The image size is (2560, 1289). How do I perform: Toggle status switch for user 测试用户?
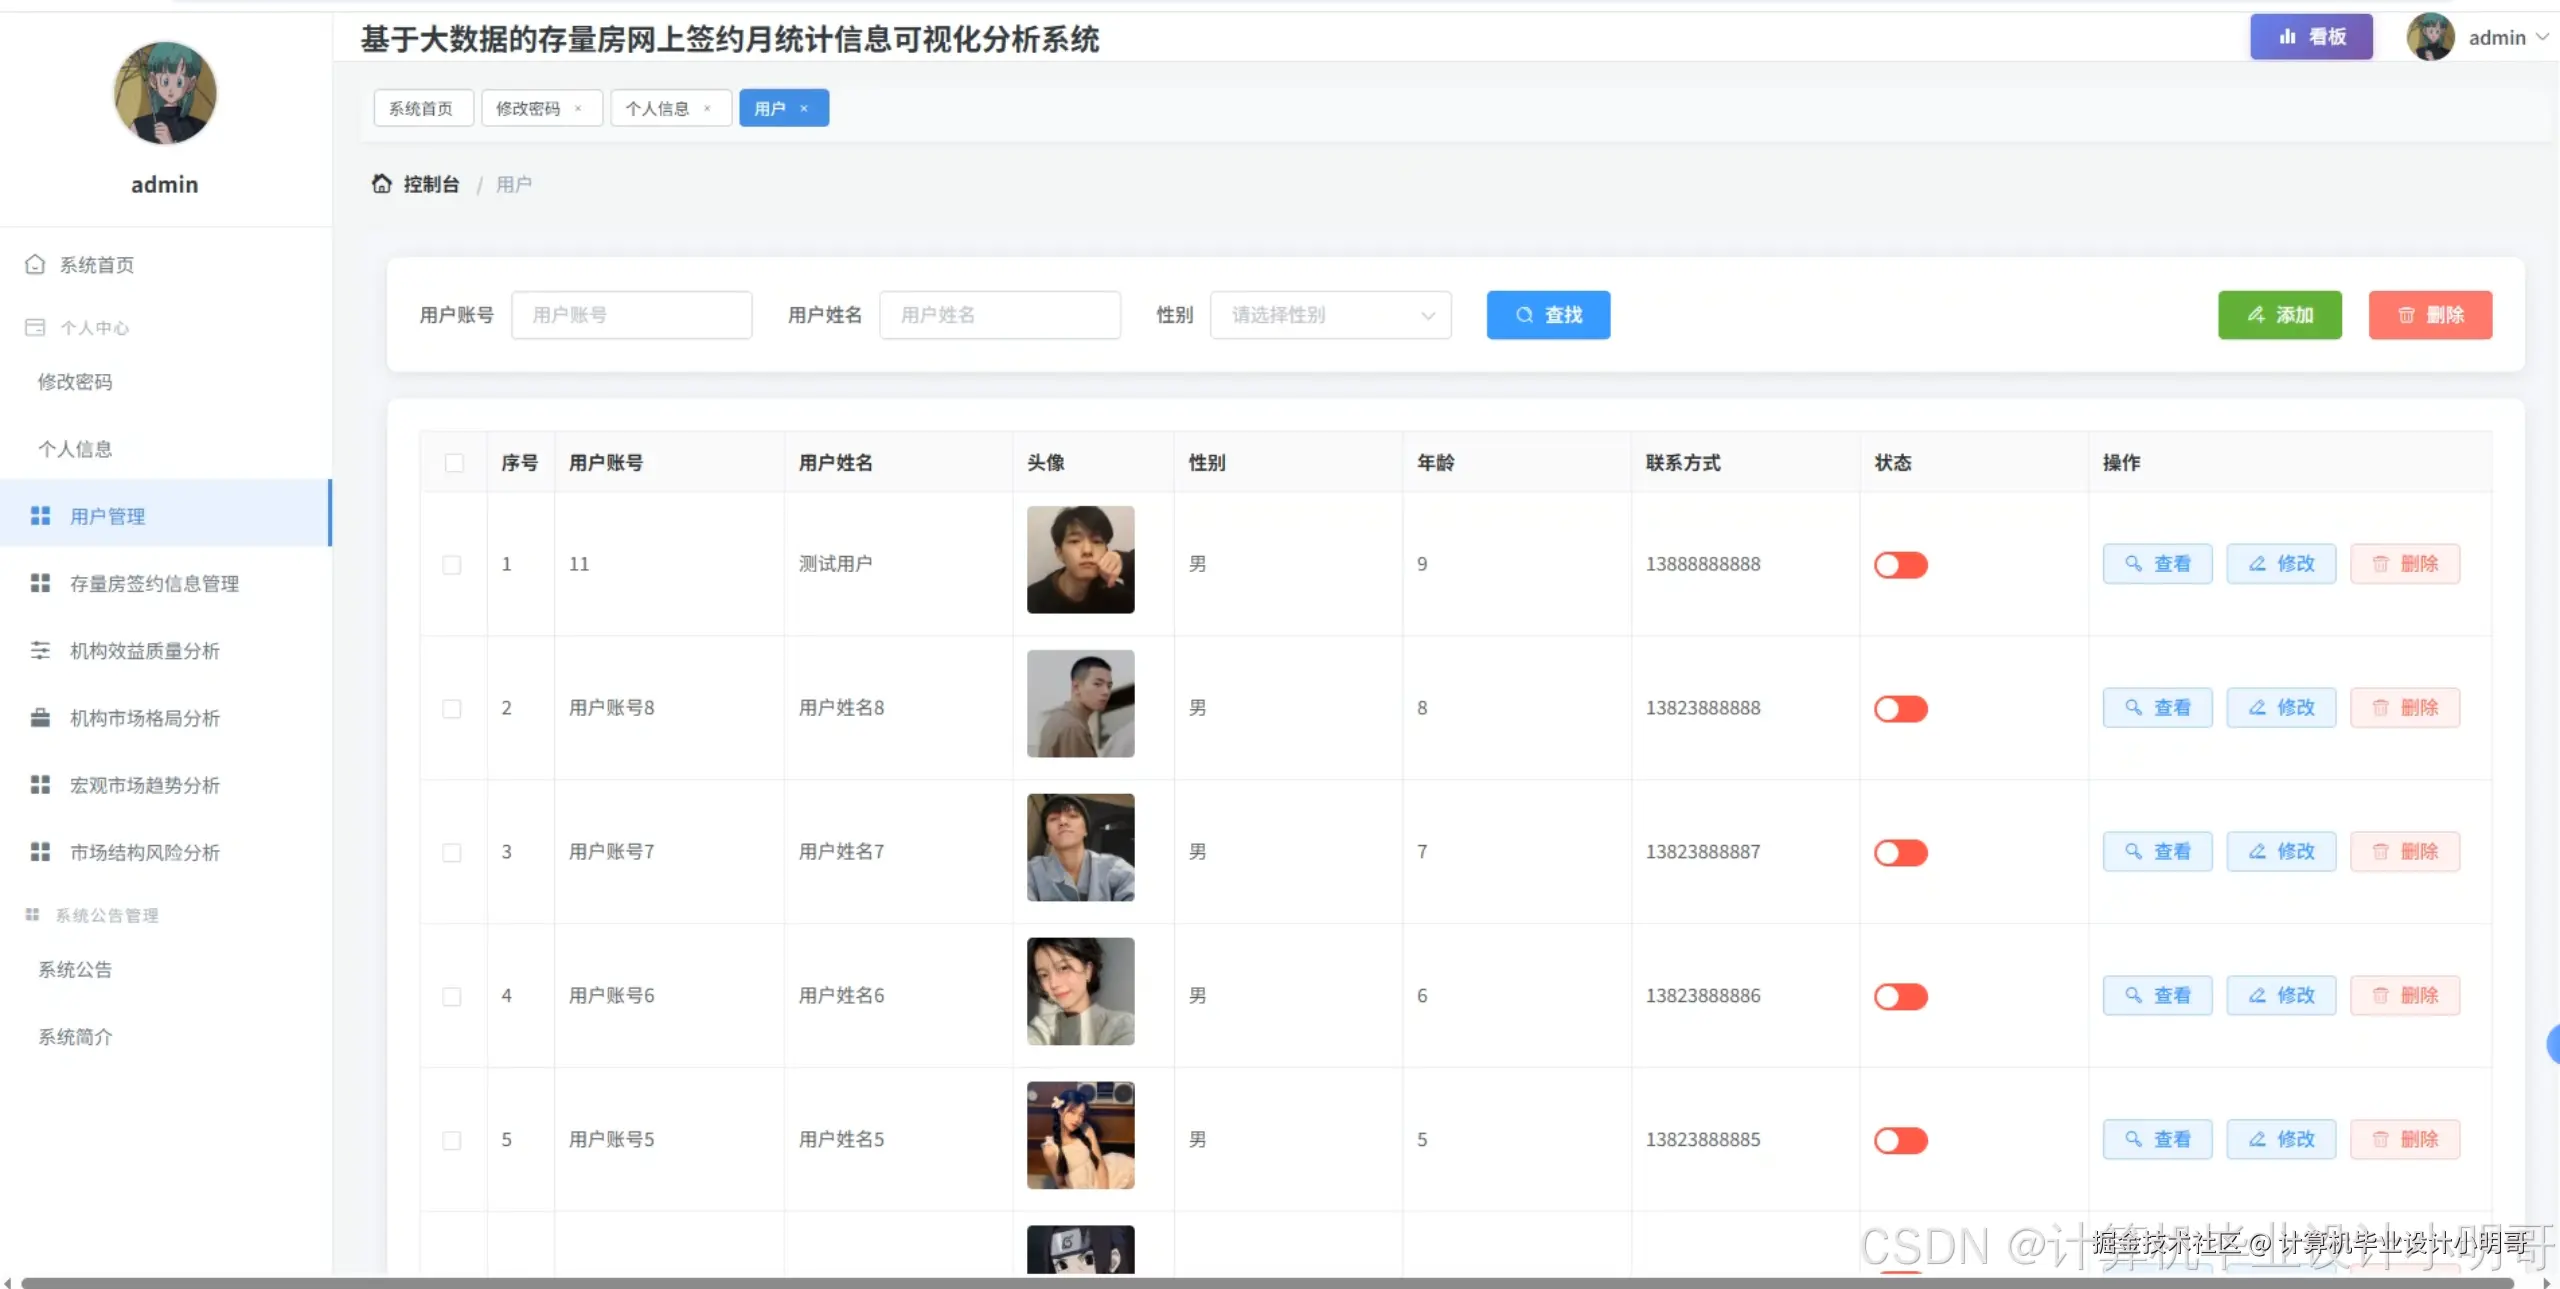pos(1900,565)
